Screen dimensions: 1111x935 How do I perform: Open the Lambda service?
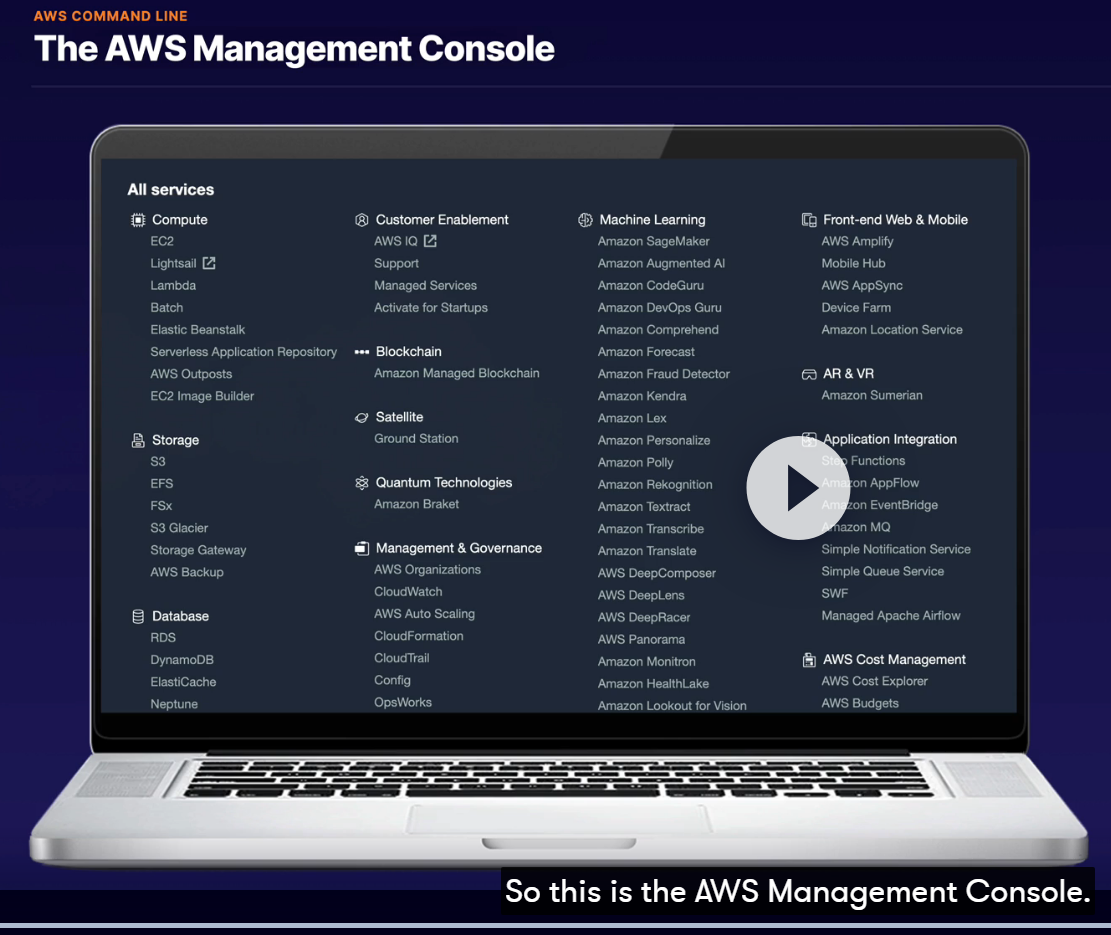pos(173,285)
